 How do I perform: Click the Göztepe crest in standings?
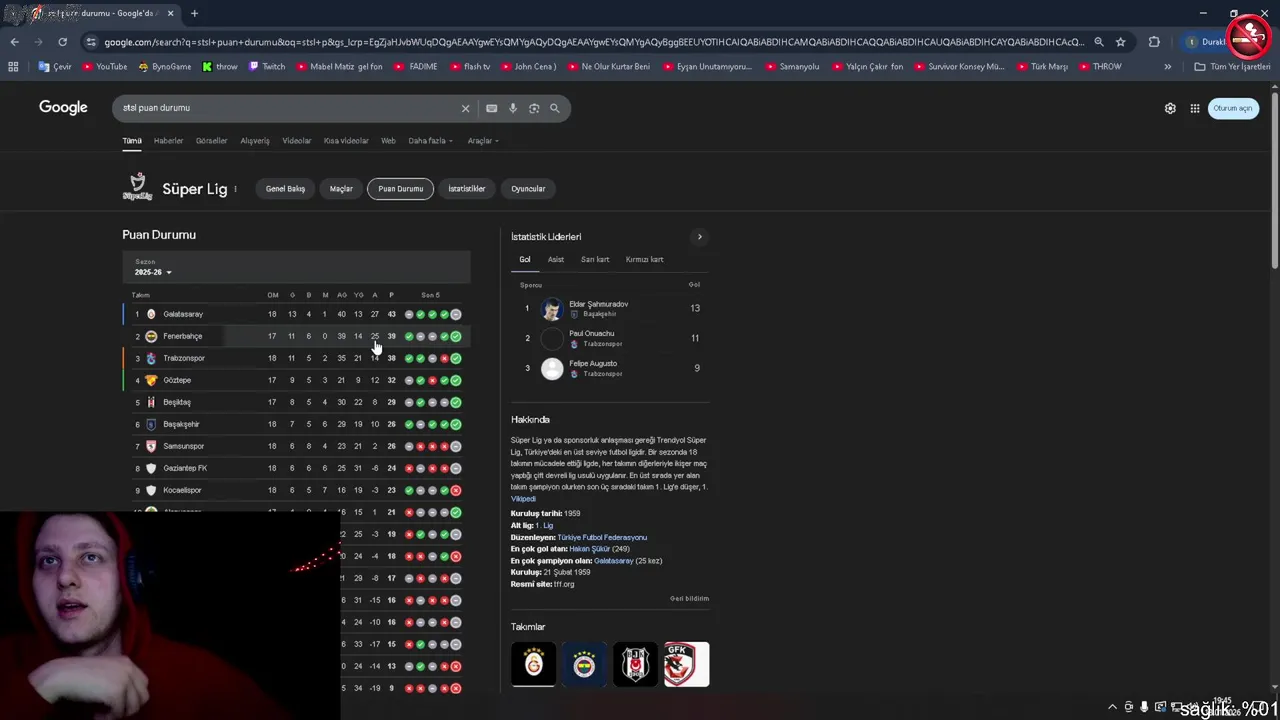[x=151, y=380]
